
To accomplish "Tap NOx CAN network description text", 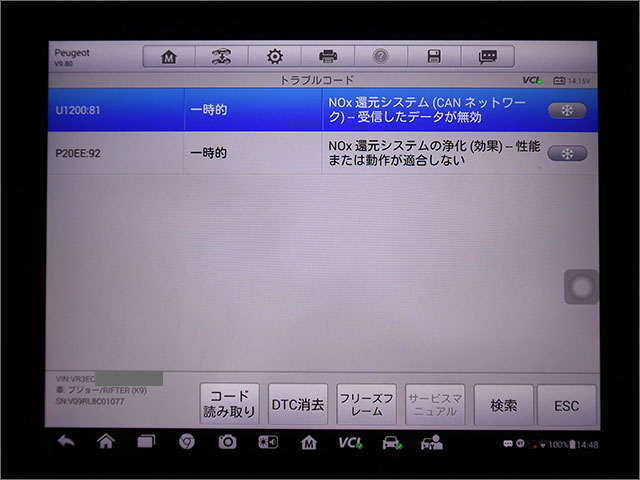I will click(427, 109).
